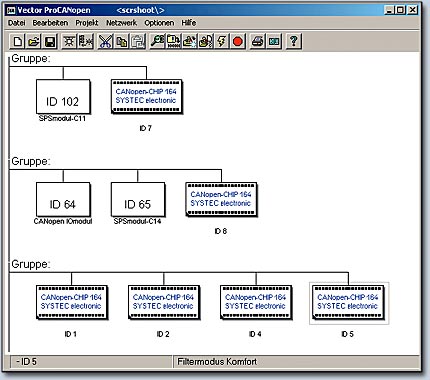
Task: Create a new project with the blank page icon
Action: pos(17,41)
